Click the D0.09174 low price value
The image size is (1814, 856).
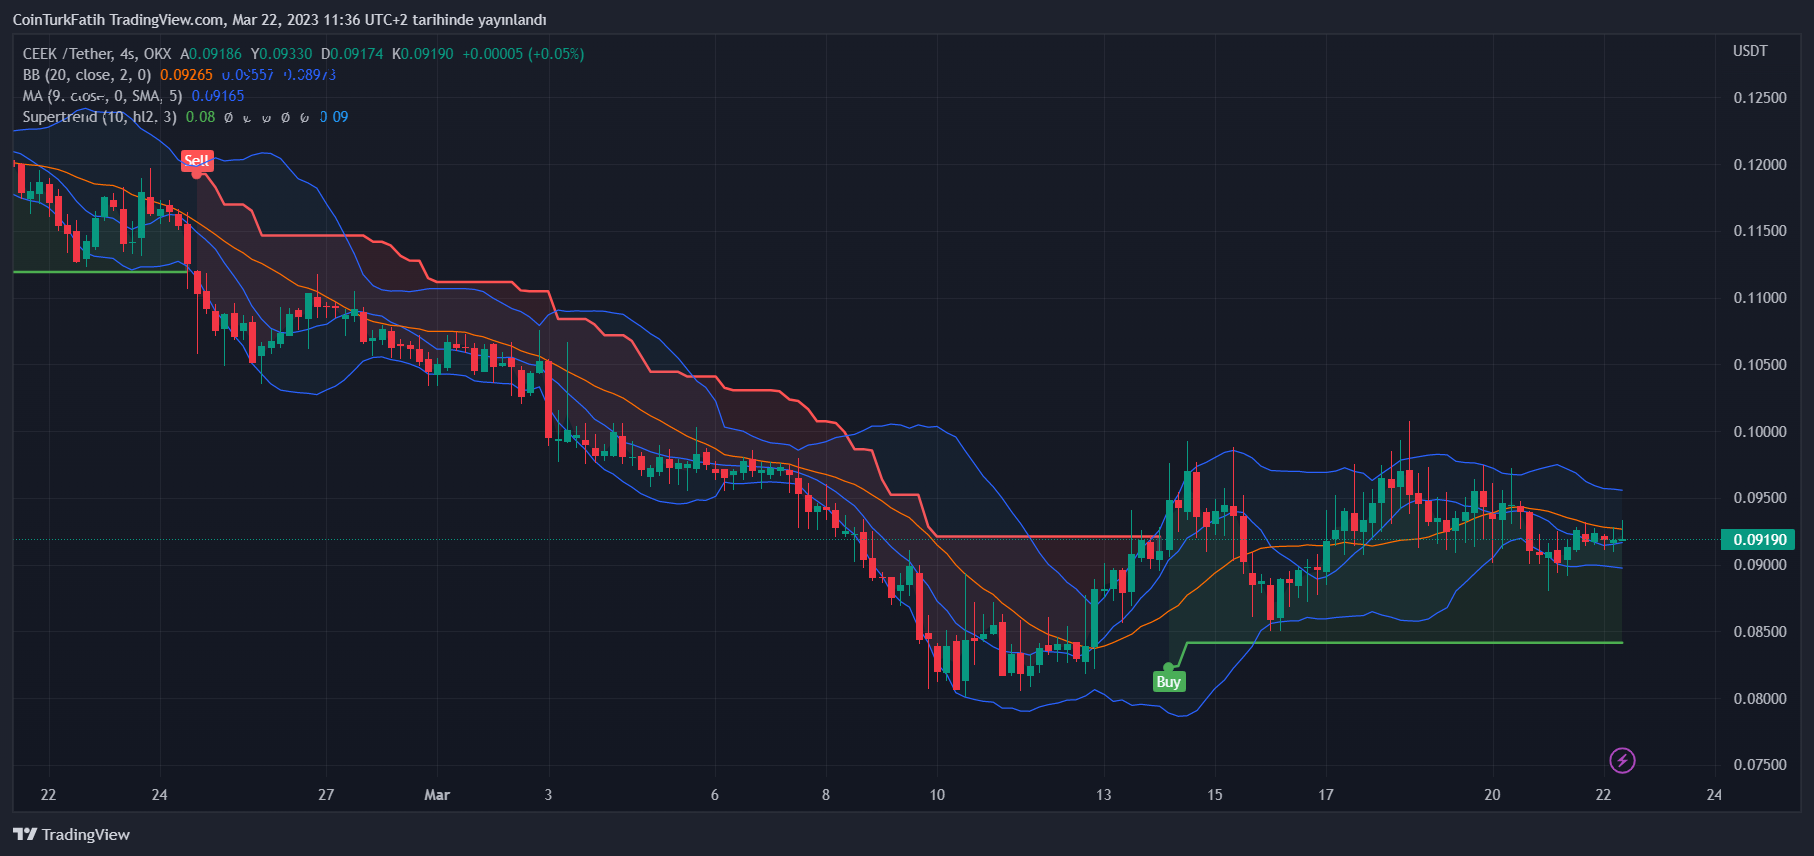coord(352,54)
